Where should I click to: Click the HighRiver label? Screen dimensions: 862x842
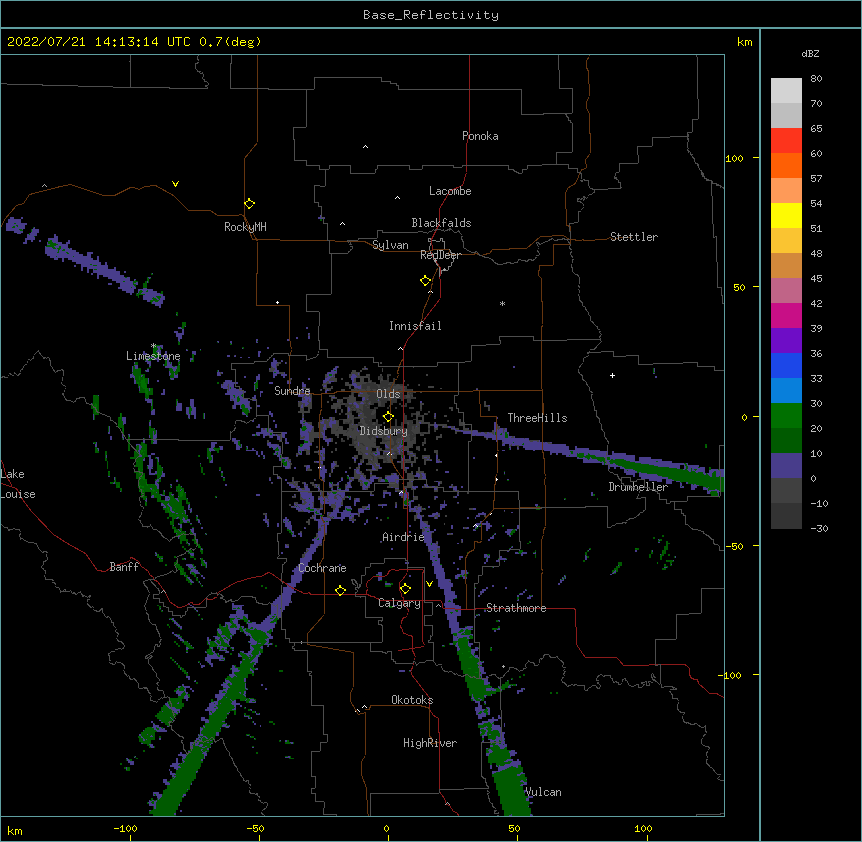click(430, 743)
